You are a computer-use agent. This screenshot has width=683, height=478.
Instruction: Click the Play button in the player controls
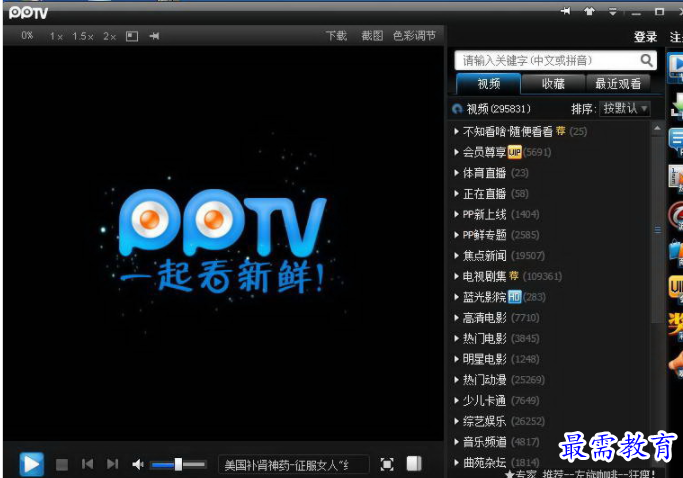point(31,464)
